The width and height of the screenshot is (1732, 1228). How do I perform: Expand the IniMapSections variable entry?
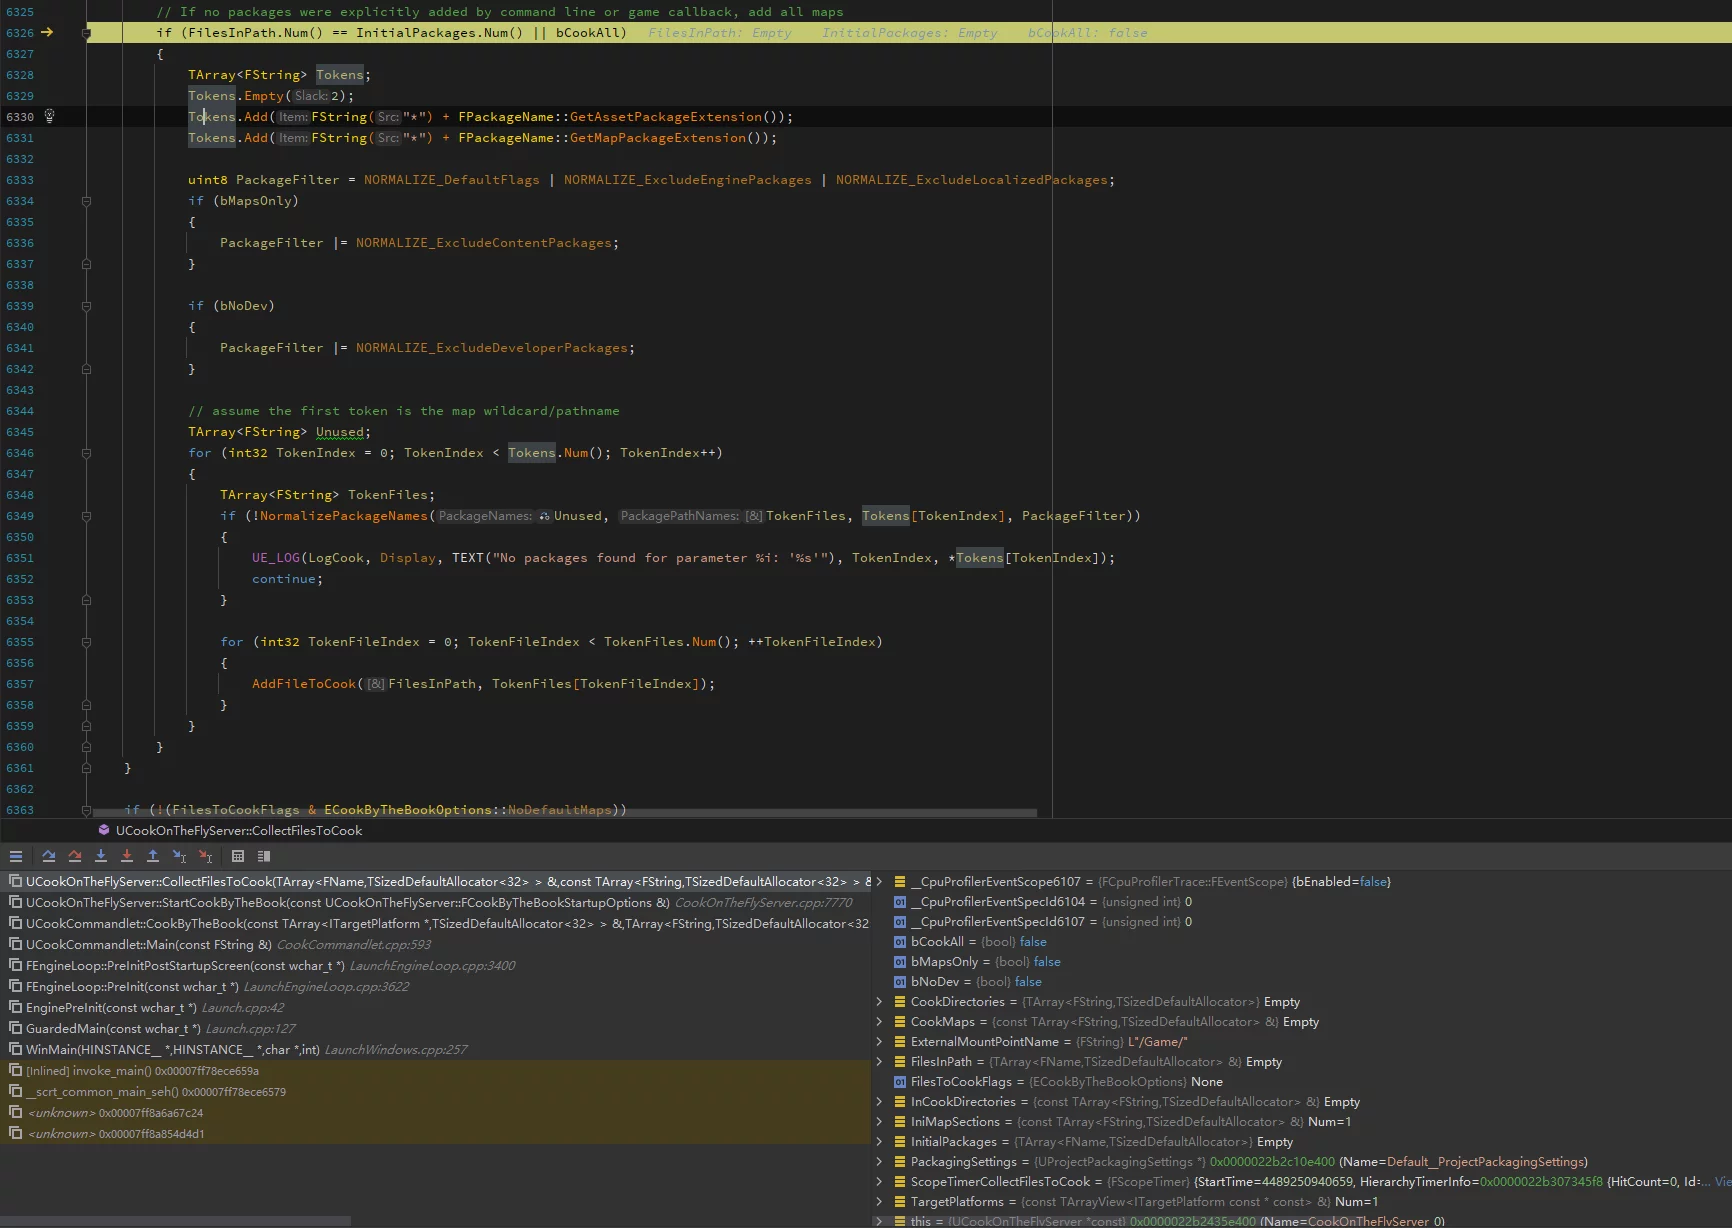point(880,1122)
